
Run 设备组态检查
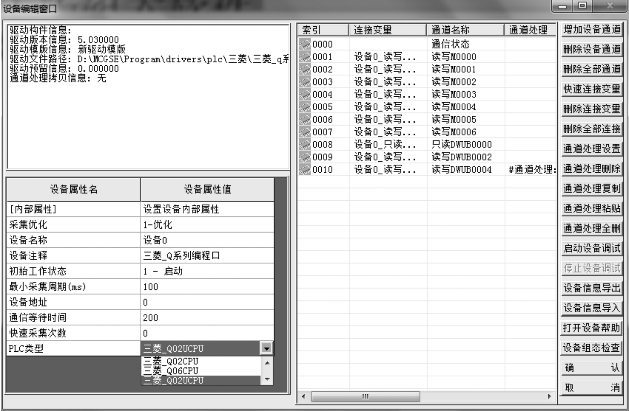coord(592,348)
